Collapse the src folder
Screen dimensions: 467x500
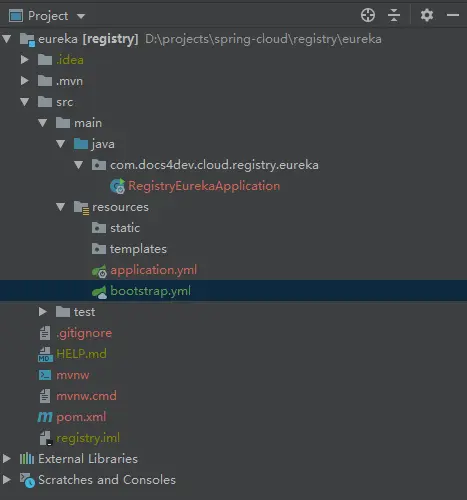24,102
